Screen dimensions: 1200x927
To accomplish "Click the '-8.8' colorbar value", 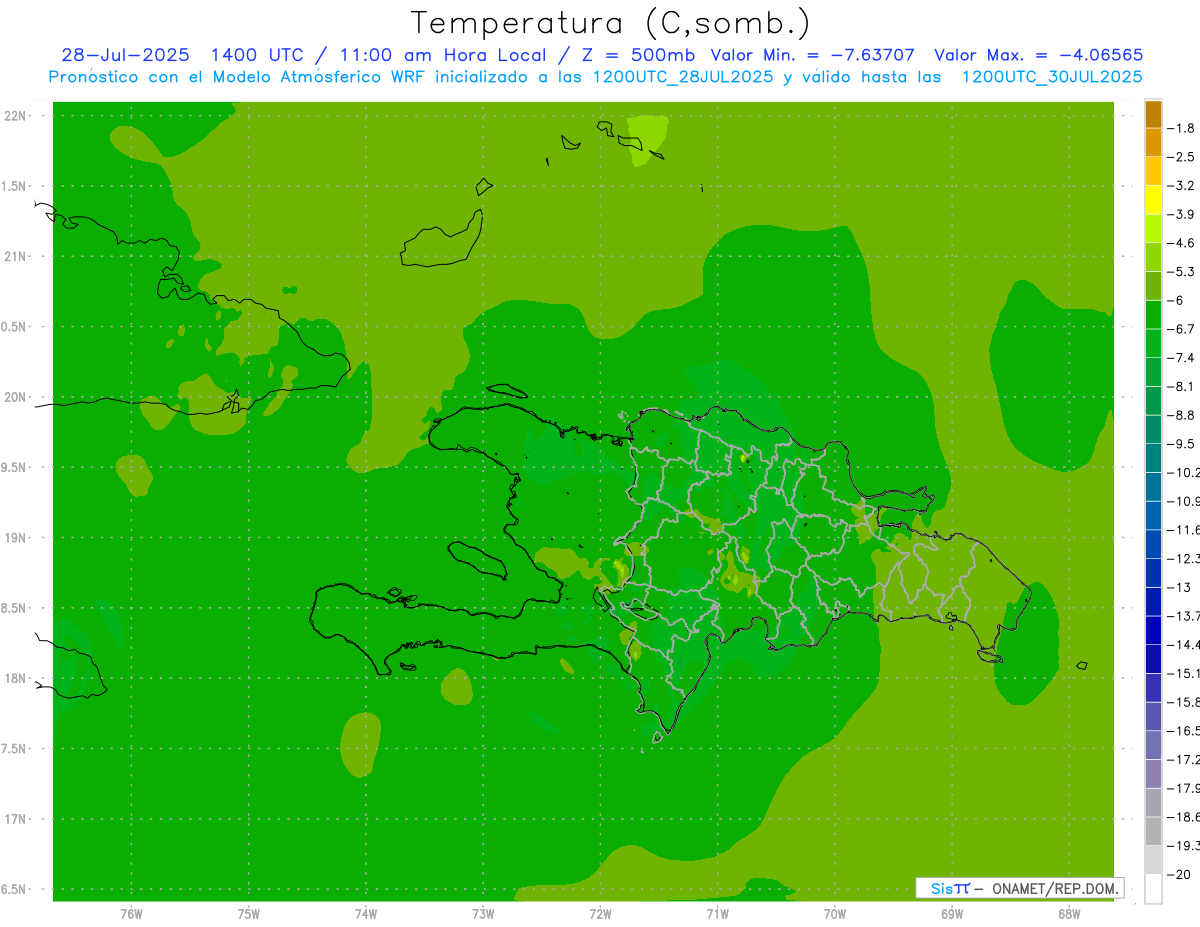I will tap(1181, 415).
